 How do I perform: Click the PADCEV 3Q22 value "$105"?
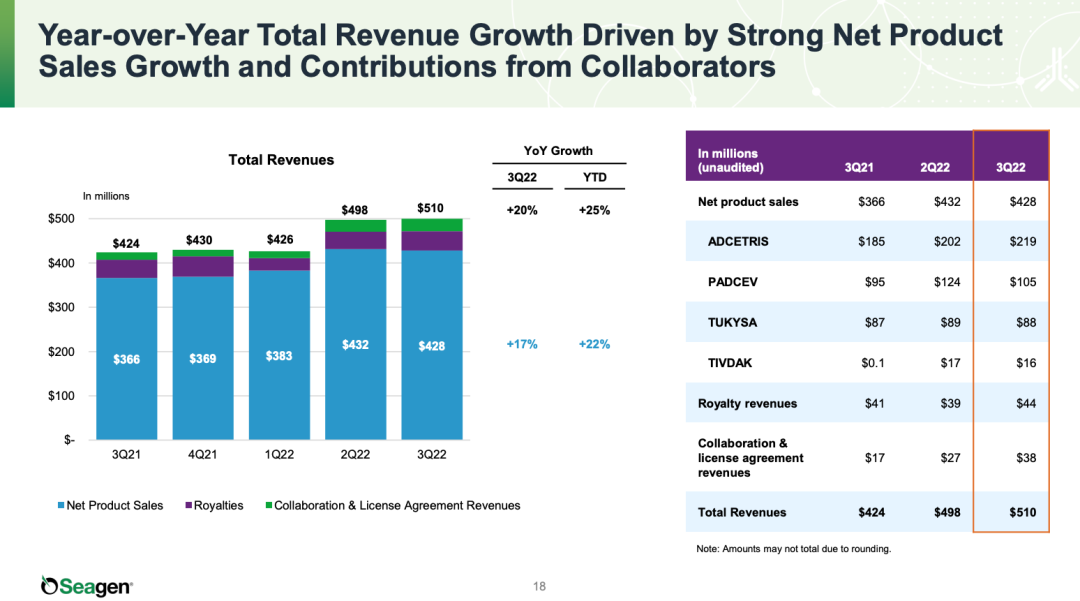(x=1023, y=282)
